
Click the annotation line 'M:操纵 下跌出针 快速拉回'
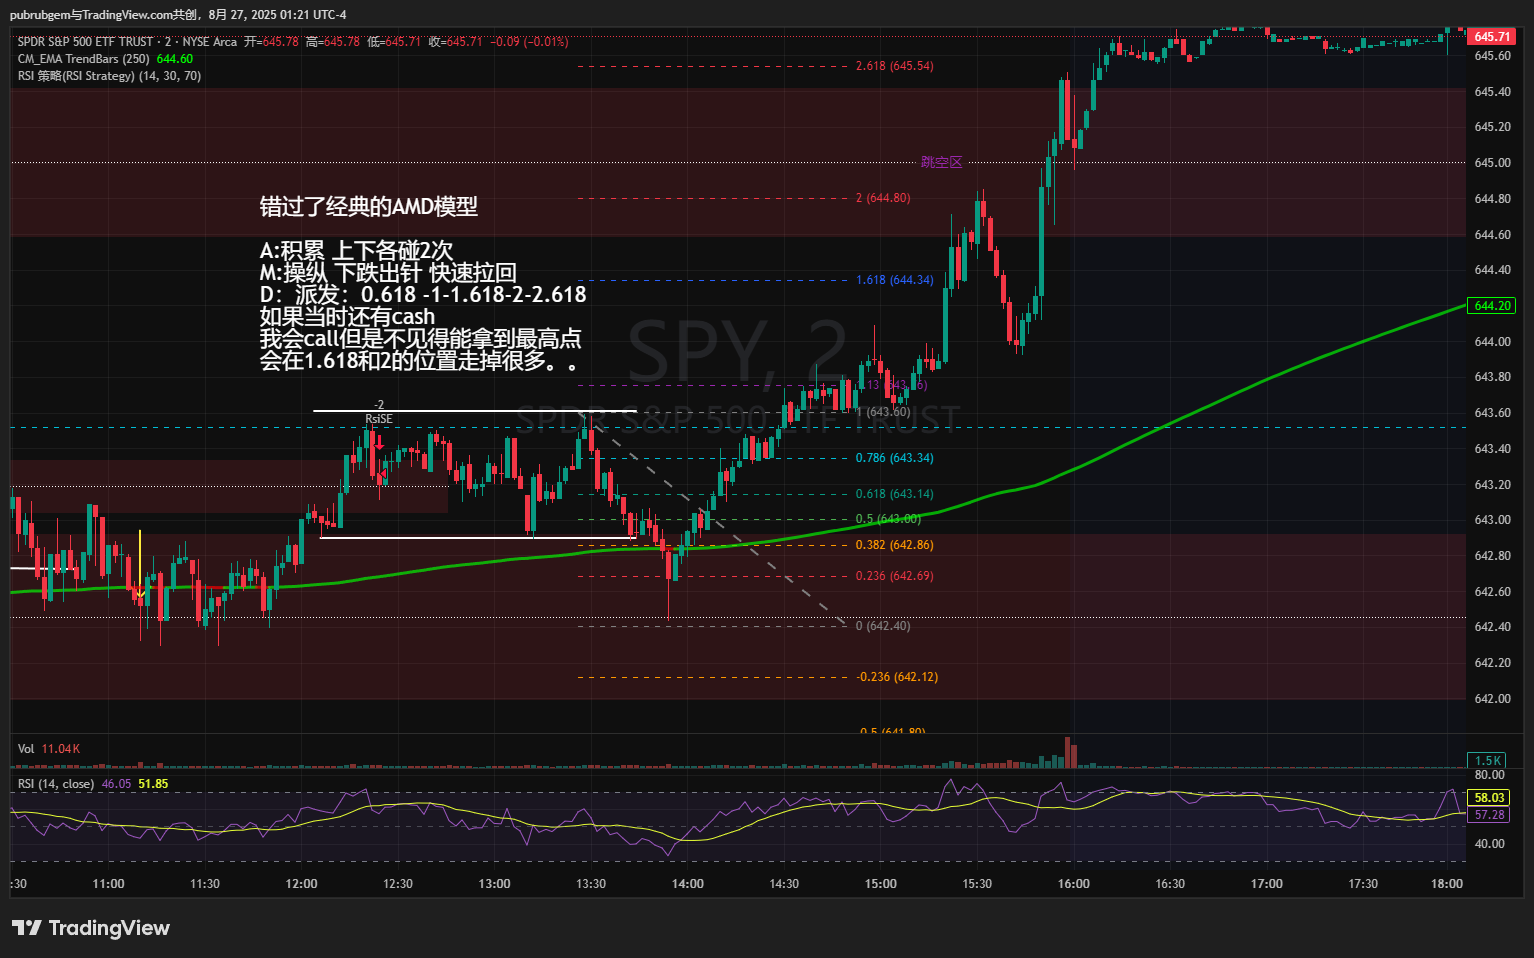(x=388, y=272)
